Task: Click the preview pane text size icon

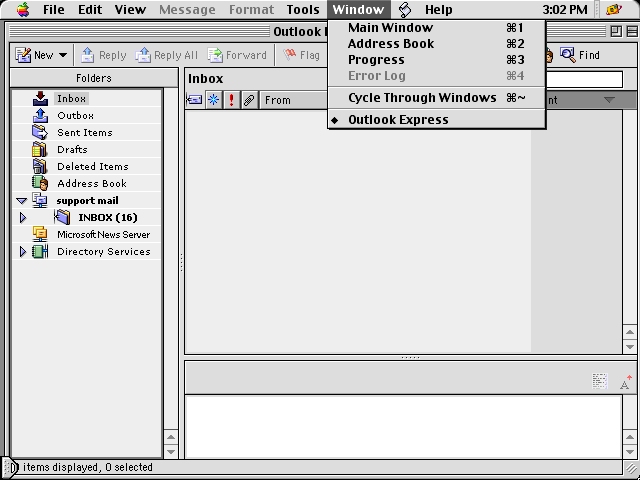Action: coord(625,382)
